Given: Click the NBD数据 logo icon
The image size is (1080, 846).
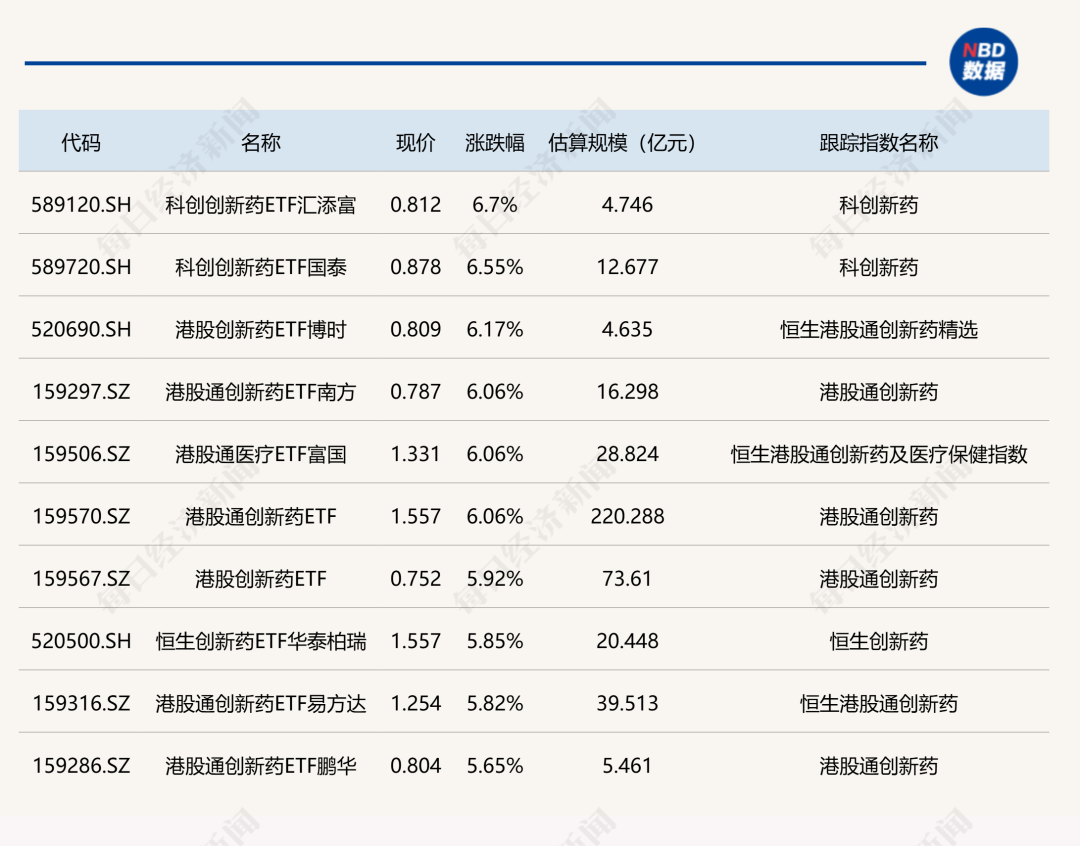Looking at the screenshot, I should point(982,62).
